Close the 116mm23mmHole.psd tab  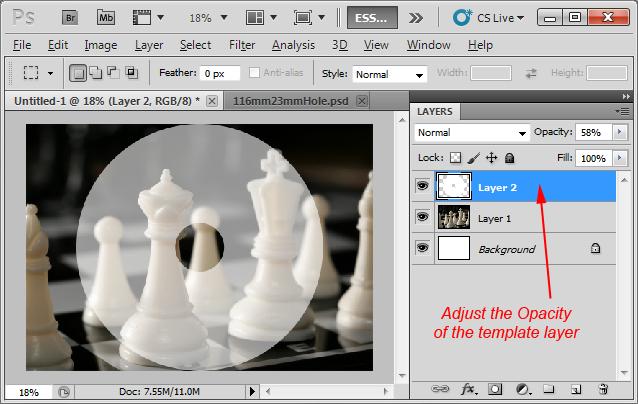coord(362,101)
